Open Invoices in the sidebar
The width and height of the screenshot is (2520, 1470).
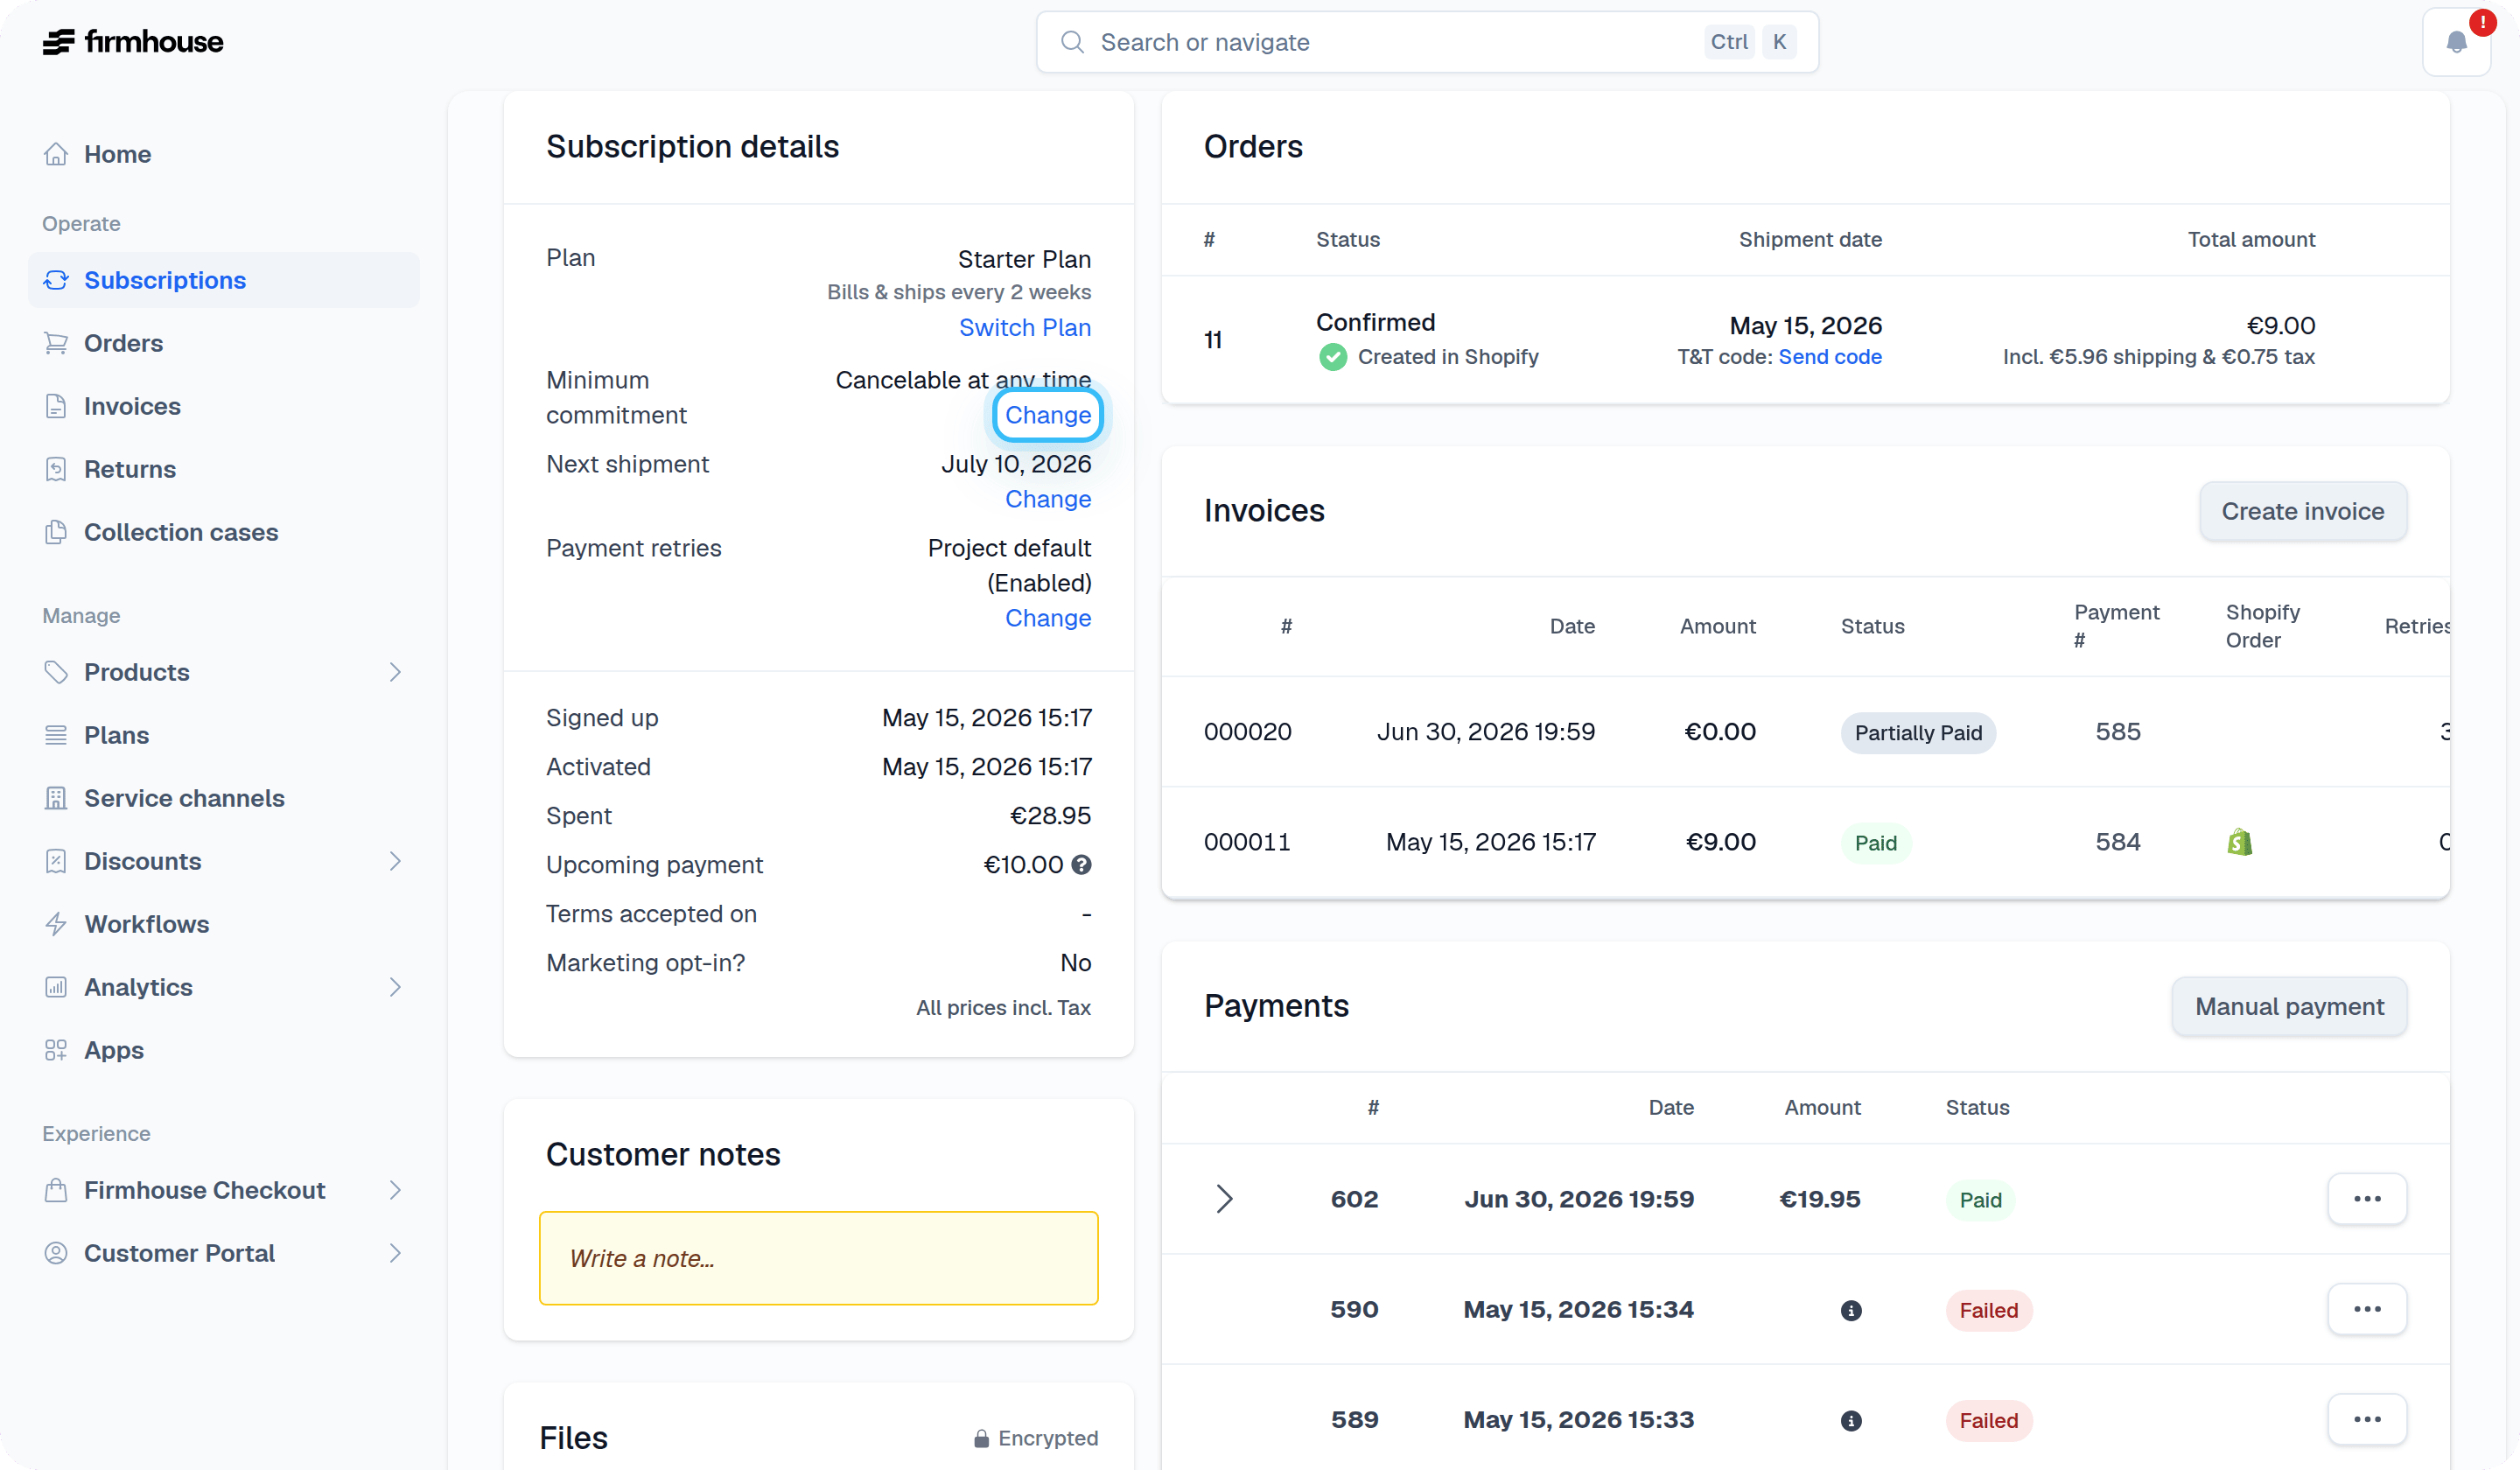click(224, 406)
